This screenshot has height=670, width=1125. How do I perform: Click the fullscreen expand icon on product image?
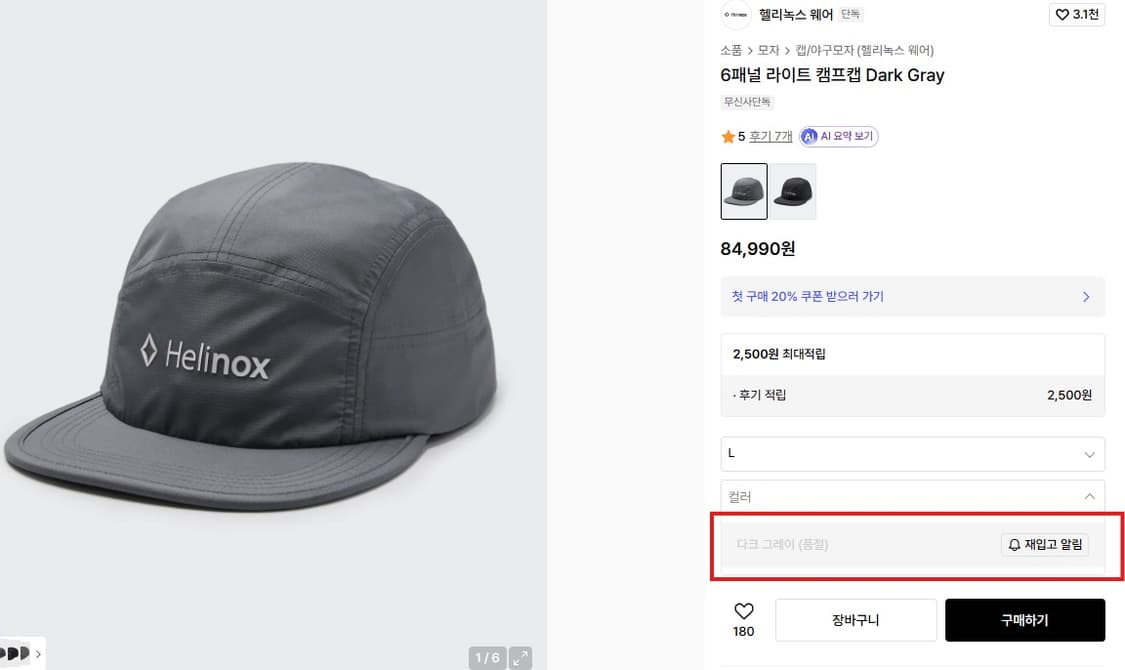point(520,656)
